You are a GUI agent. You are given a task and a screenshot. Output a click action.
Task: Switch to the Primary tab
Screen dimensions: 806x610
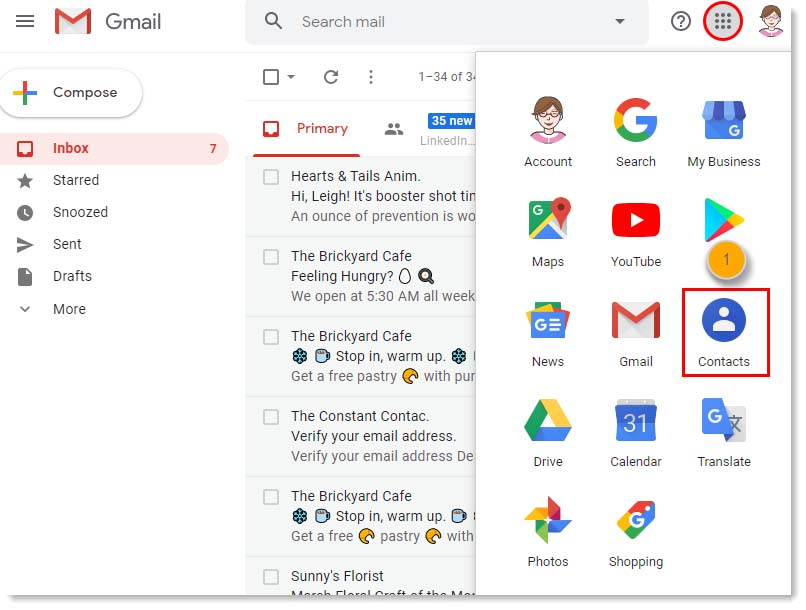(306, 128)
